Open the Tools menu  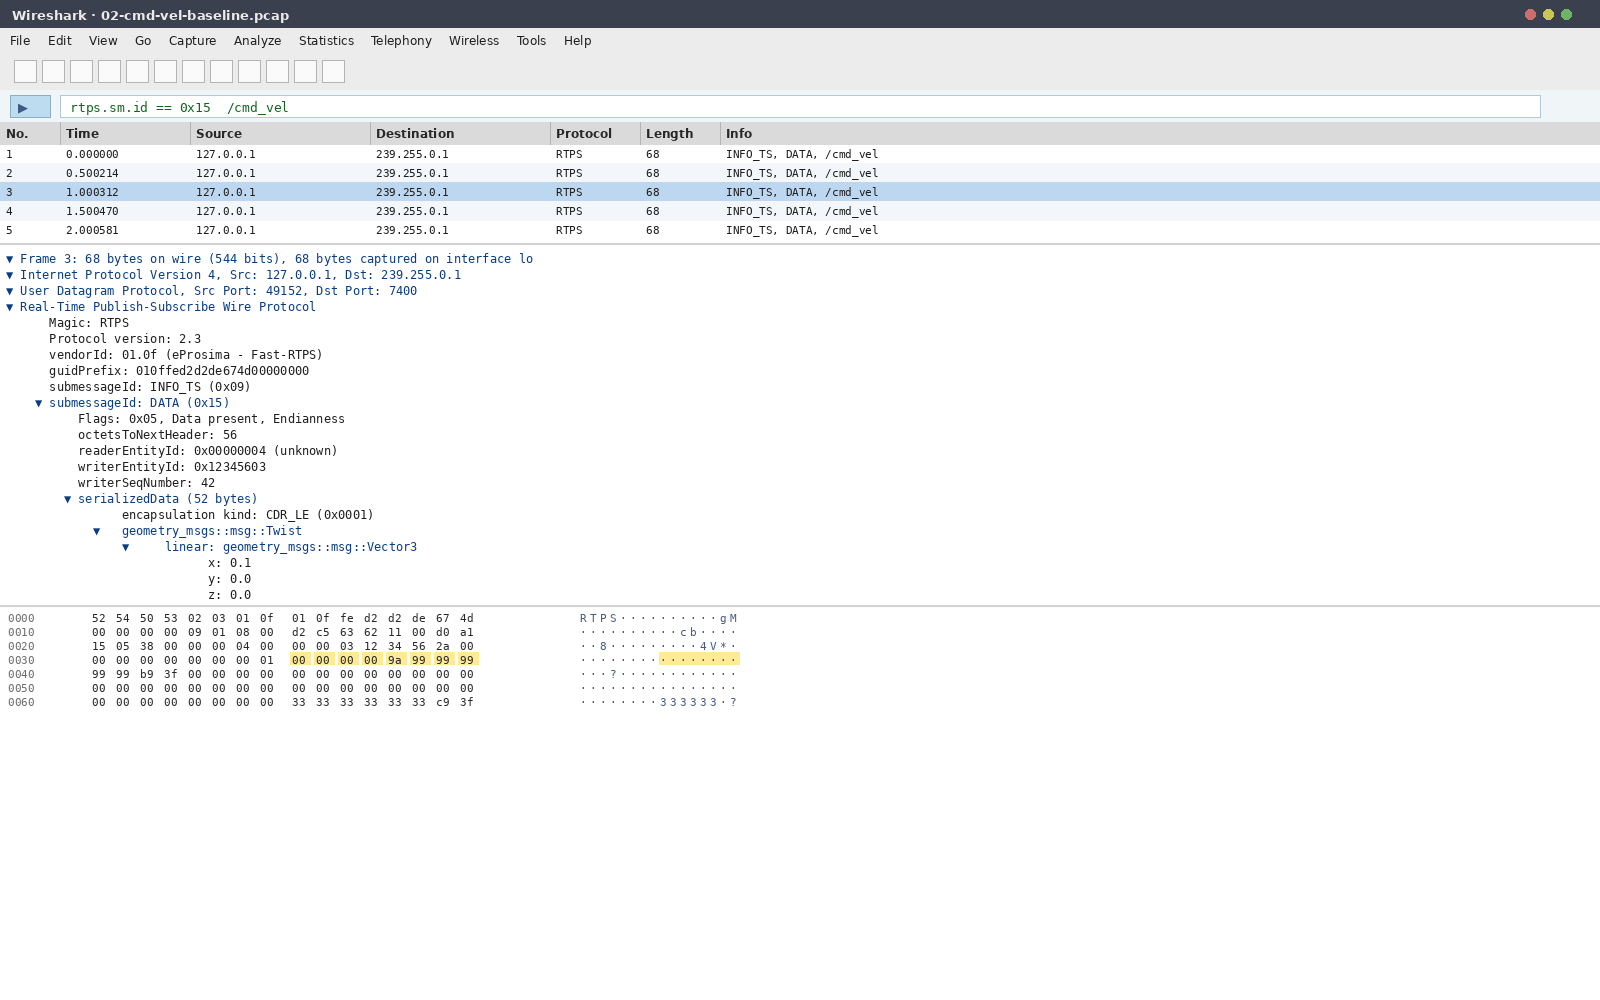coord(532,41)
